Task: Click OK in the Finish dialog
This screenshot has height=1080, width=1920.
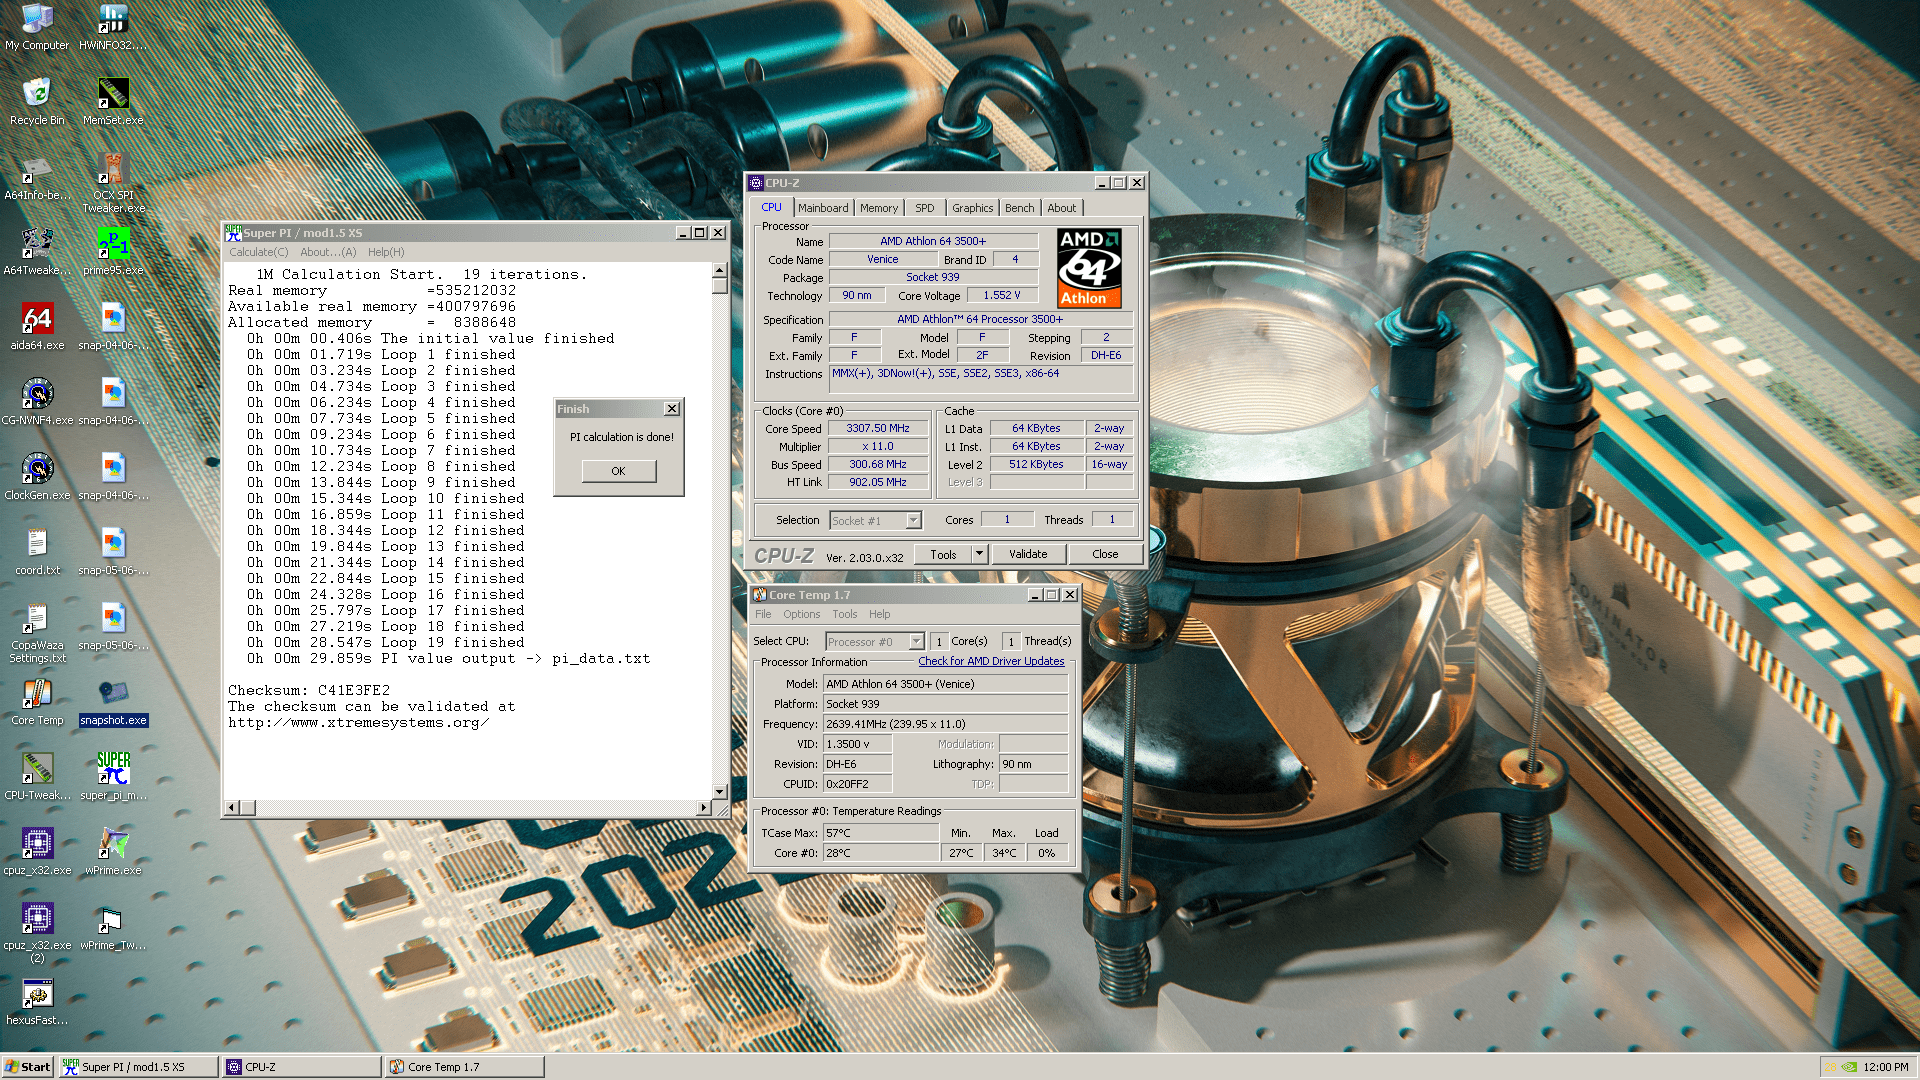Action: pos(618,471)
